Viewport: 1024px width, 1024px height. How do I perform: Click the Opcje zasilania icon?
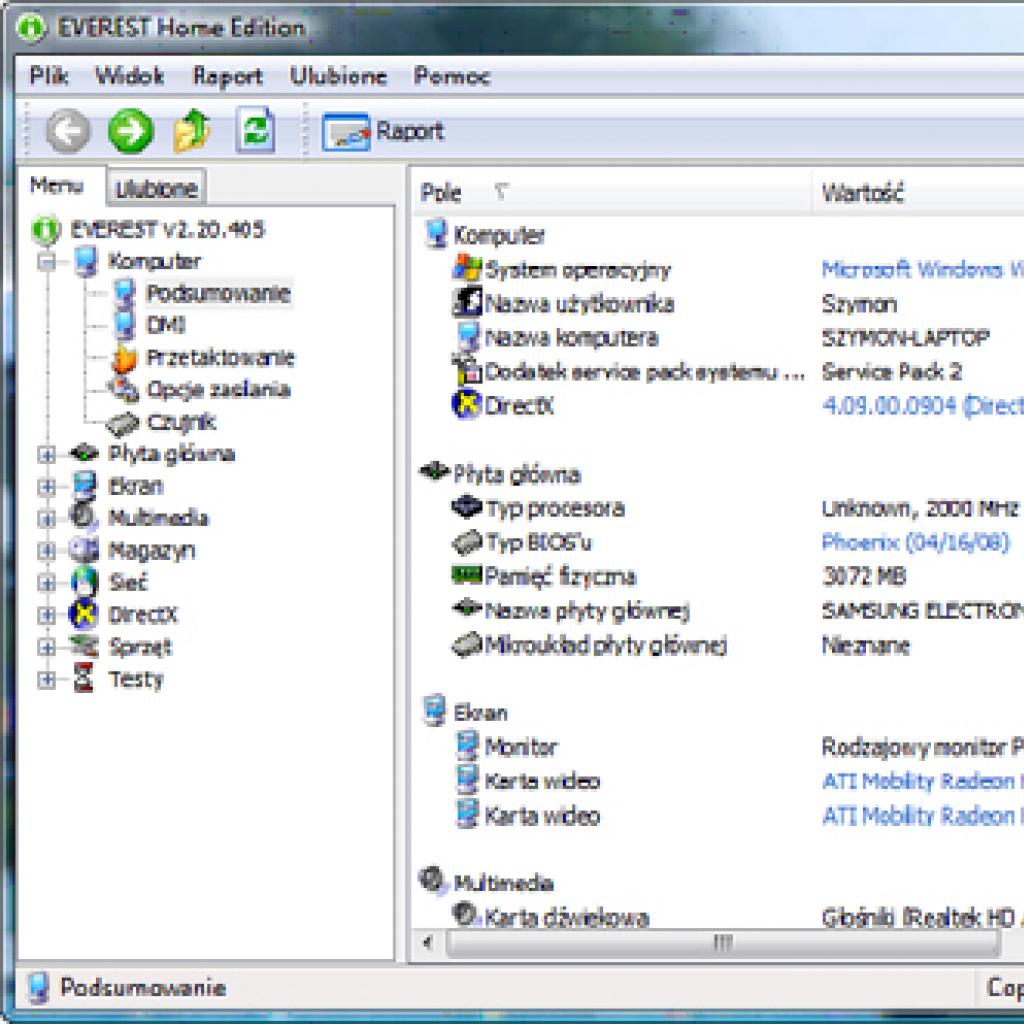point(123,389)
